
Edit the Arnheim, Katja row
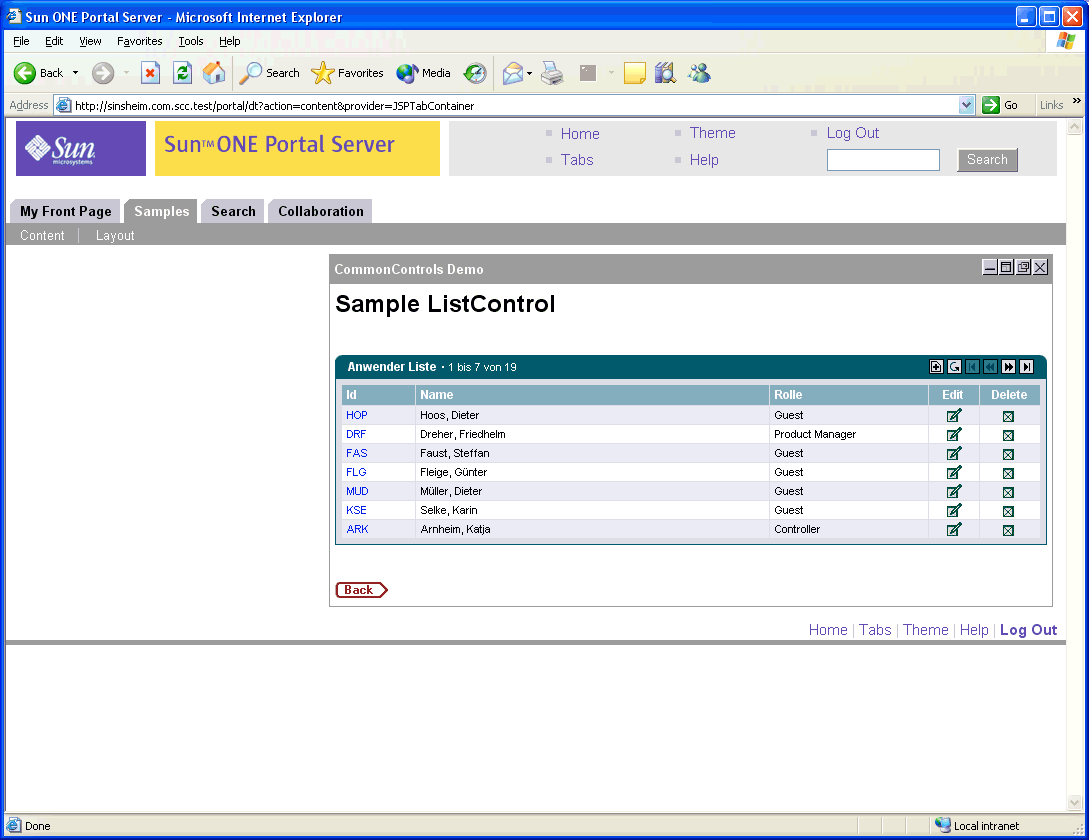pos(954,529)
